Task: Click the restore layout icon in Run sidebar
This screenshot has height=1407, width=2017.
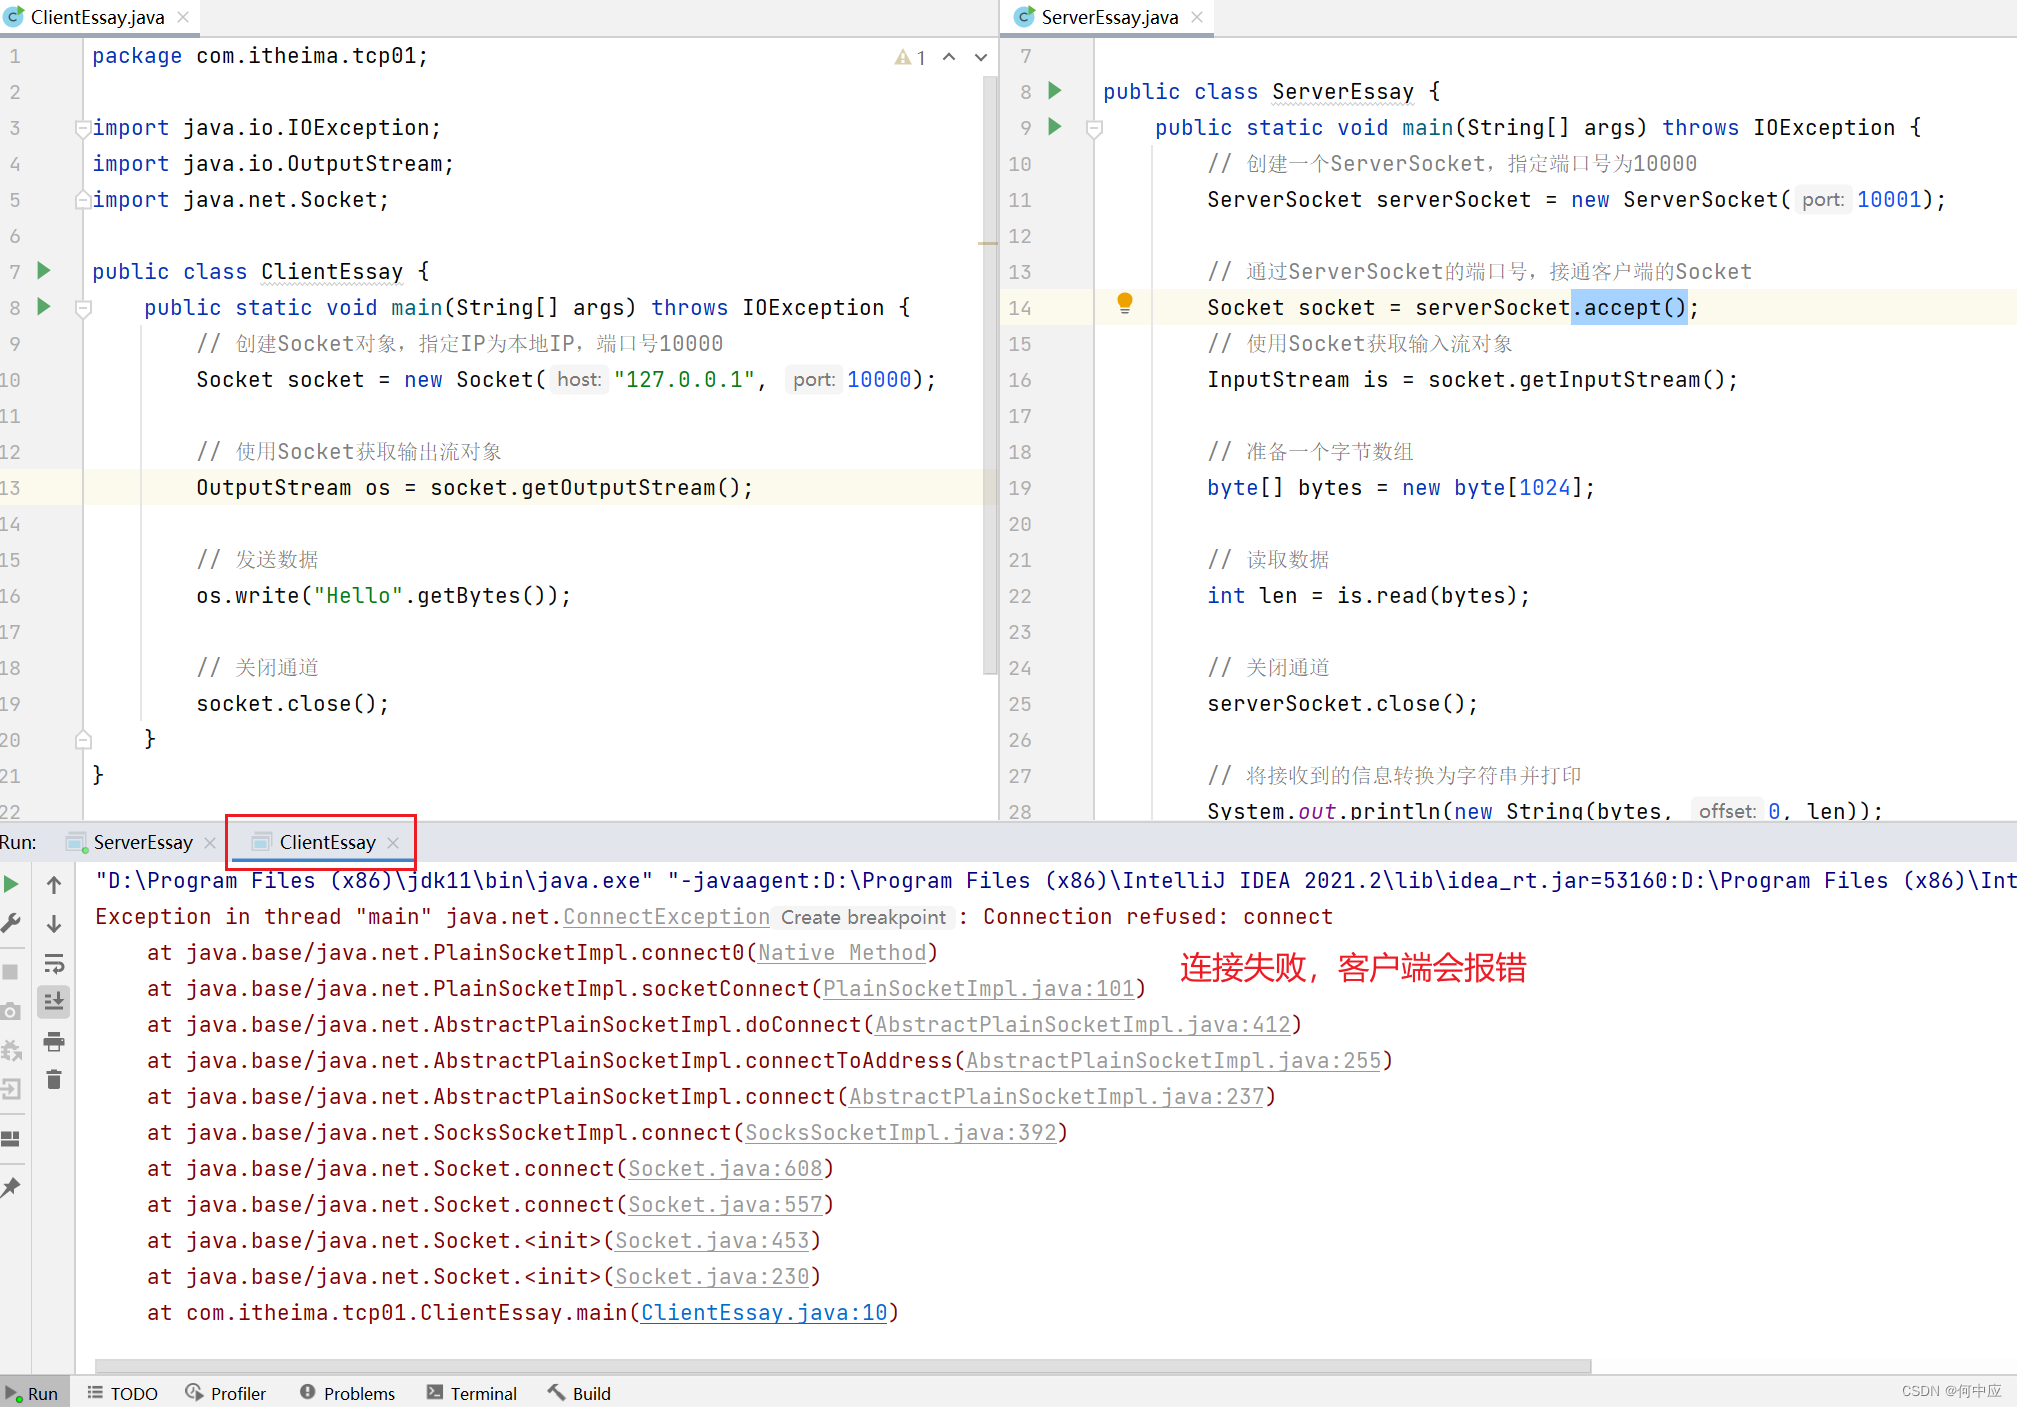Action: tap(11, 1139)
